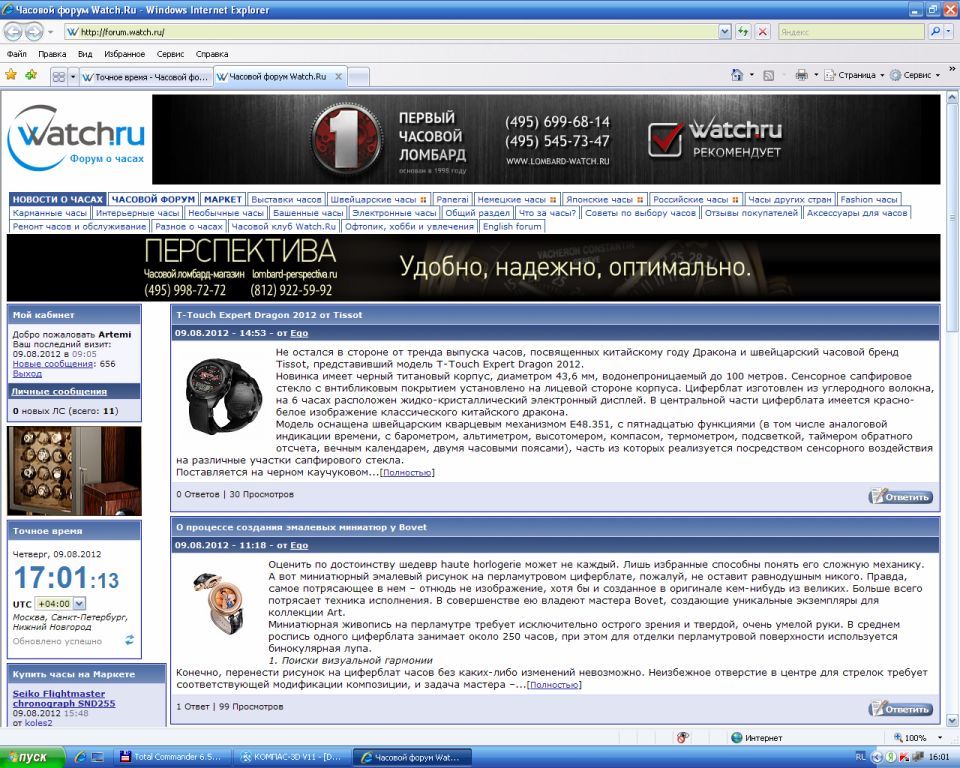The height and width of the screenshot is (768, 960).
Task: Open the Швейцарские часы forum section
Action: pos(375,199)
